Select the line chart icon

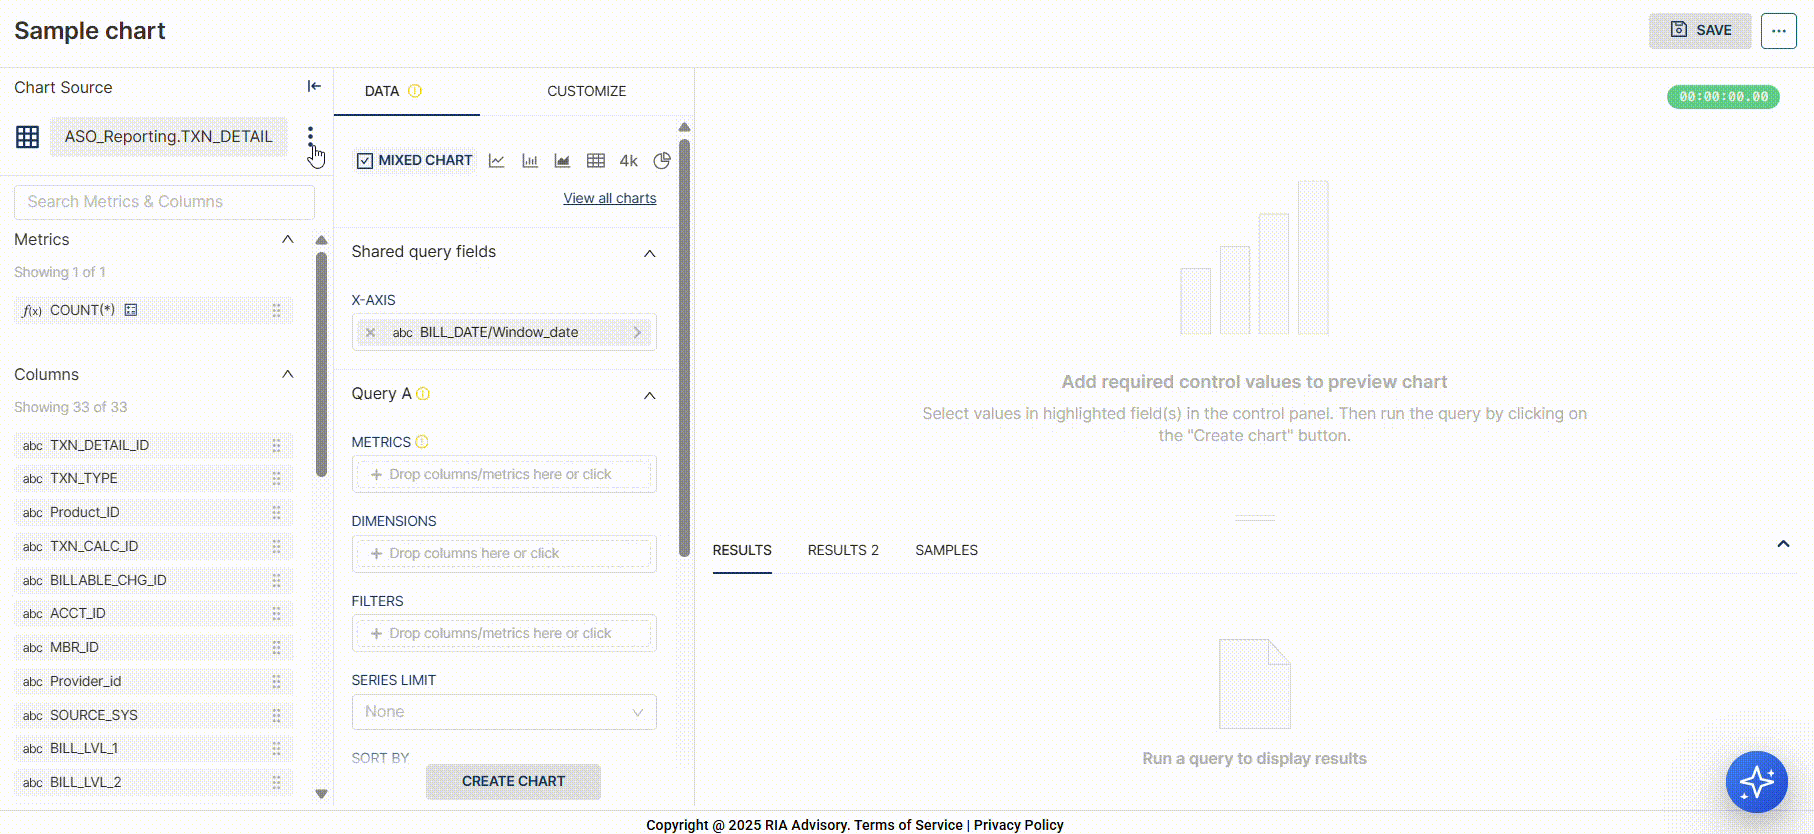pyautogui.click(x=496, y=161)
